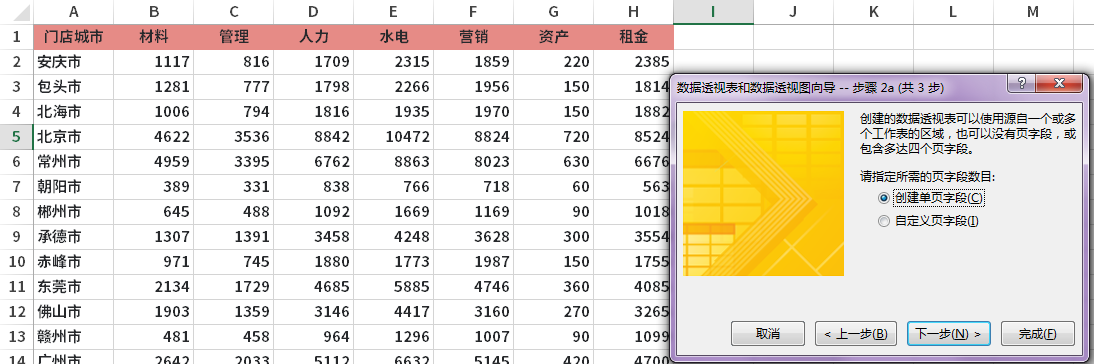Finish wizard with 完成(F) button
The image size is (1094, 364).
pyautogui.click(x=1037, y=333)
